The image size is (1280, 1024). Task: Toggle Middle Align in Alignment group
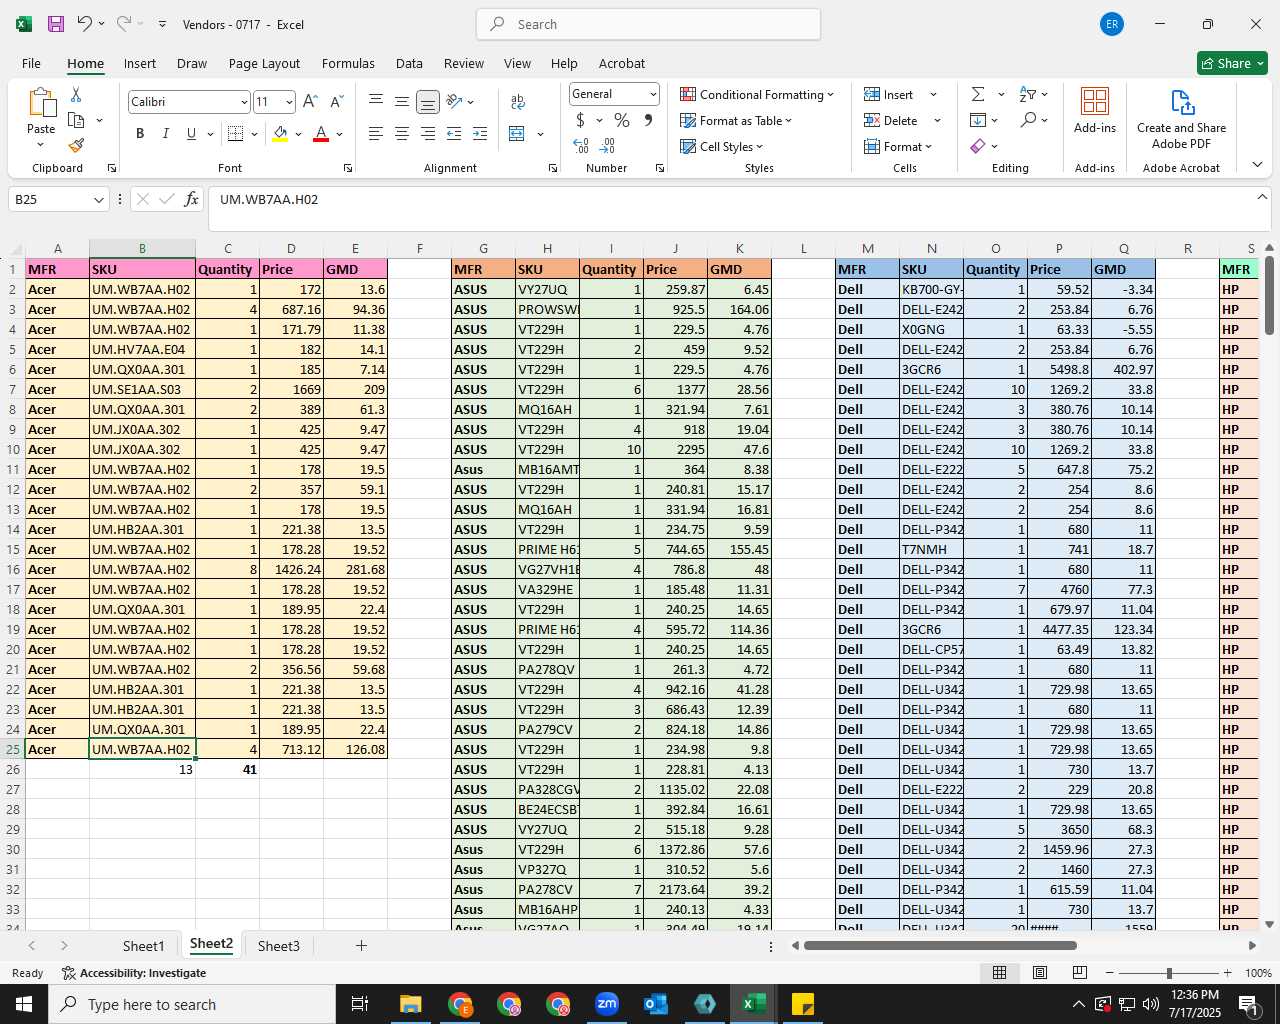401,102
